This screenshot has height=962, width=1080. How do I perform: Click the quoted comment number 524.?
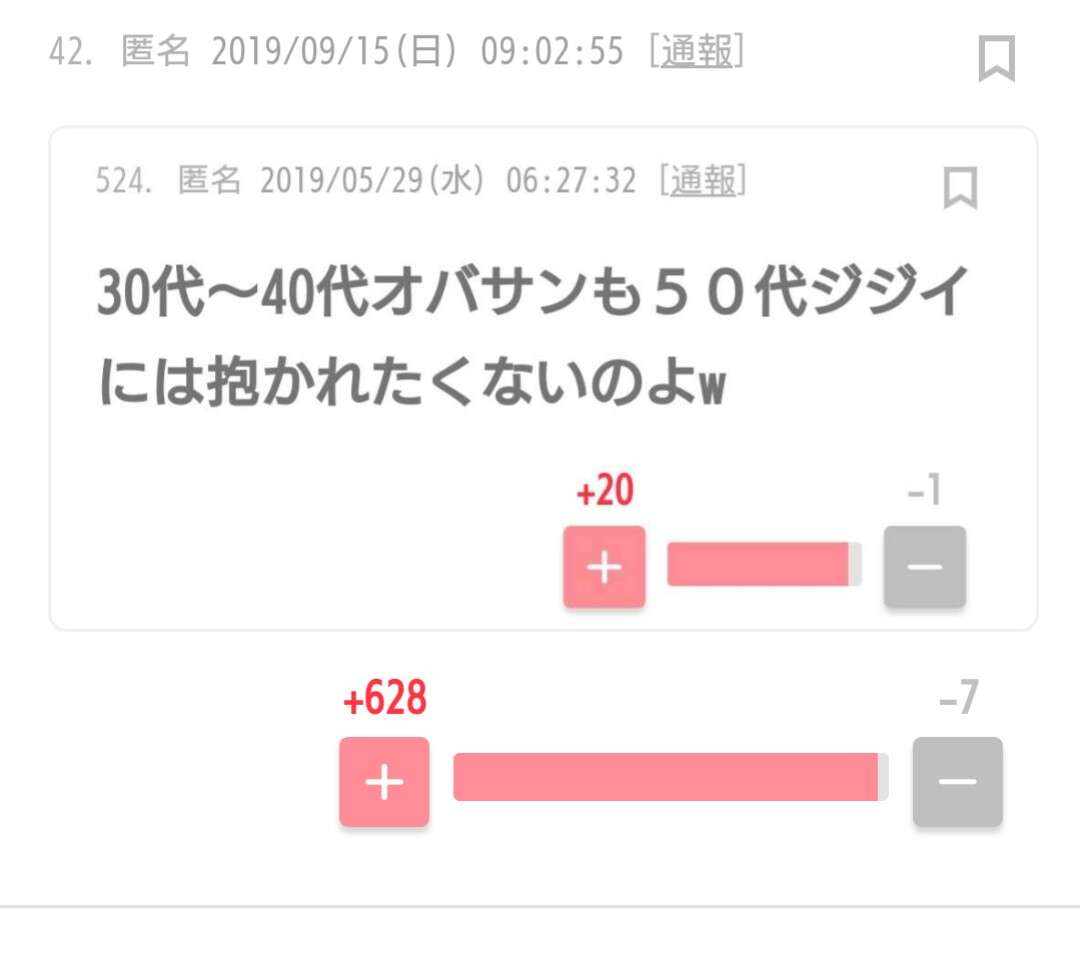[x=122, y=181]
